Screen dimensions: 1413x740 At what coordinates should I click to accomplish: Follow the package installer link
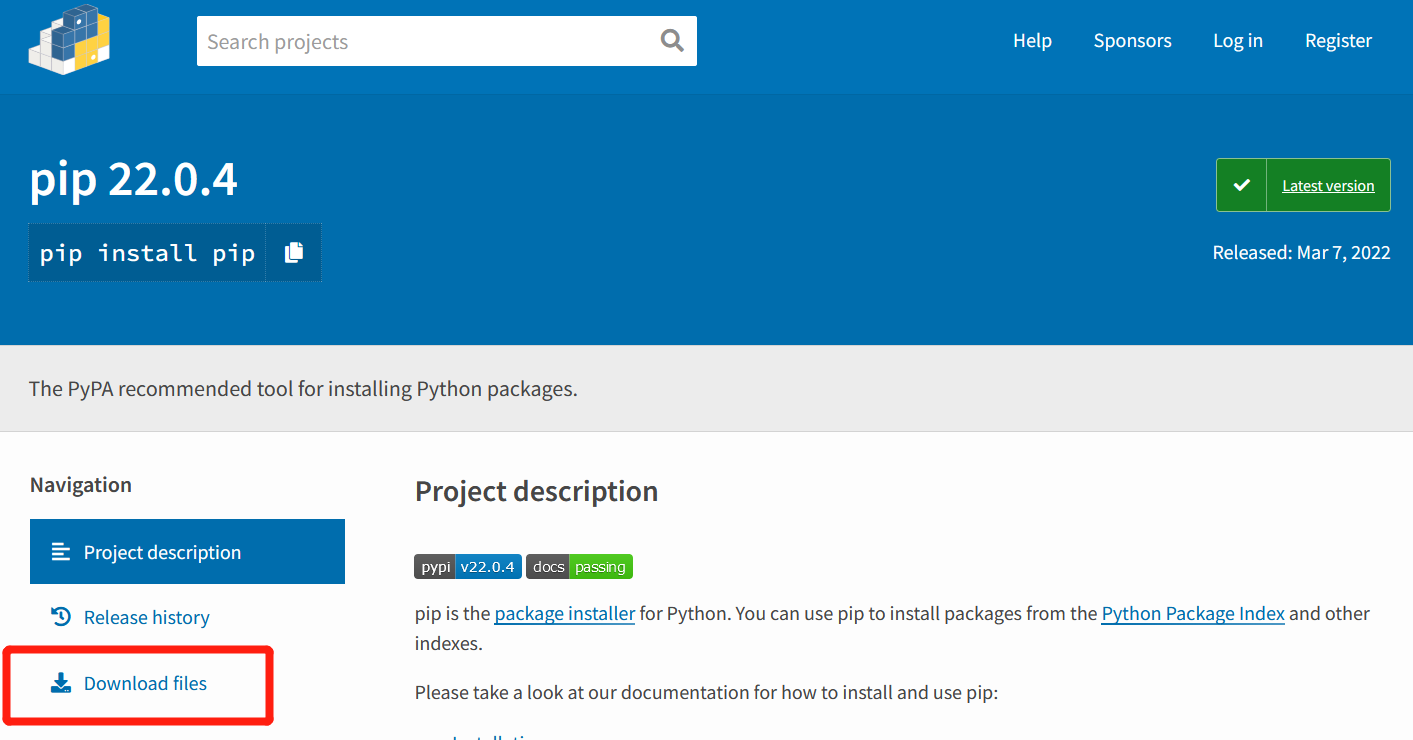(565, 614)
